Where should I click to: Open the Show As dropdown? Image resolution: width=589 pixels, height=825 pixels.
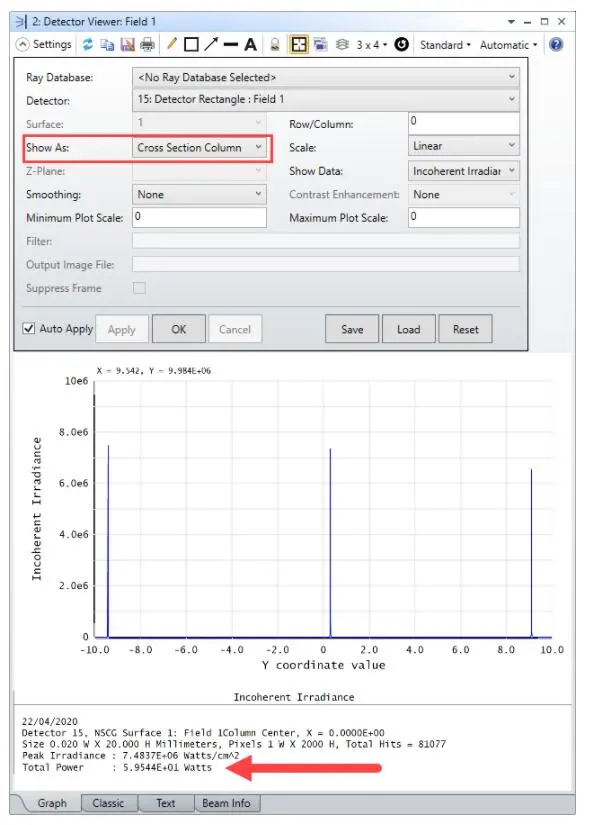[x=199, y=148]
